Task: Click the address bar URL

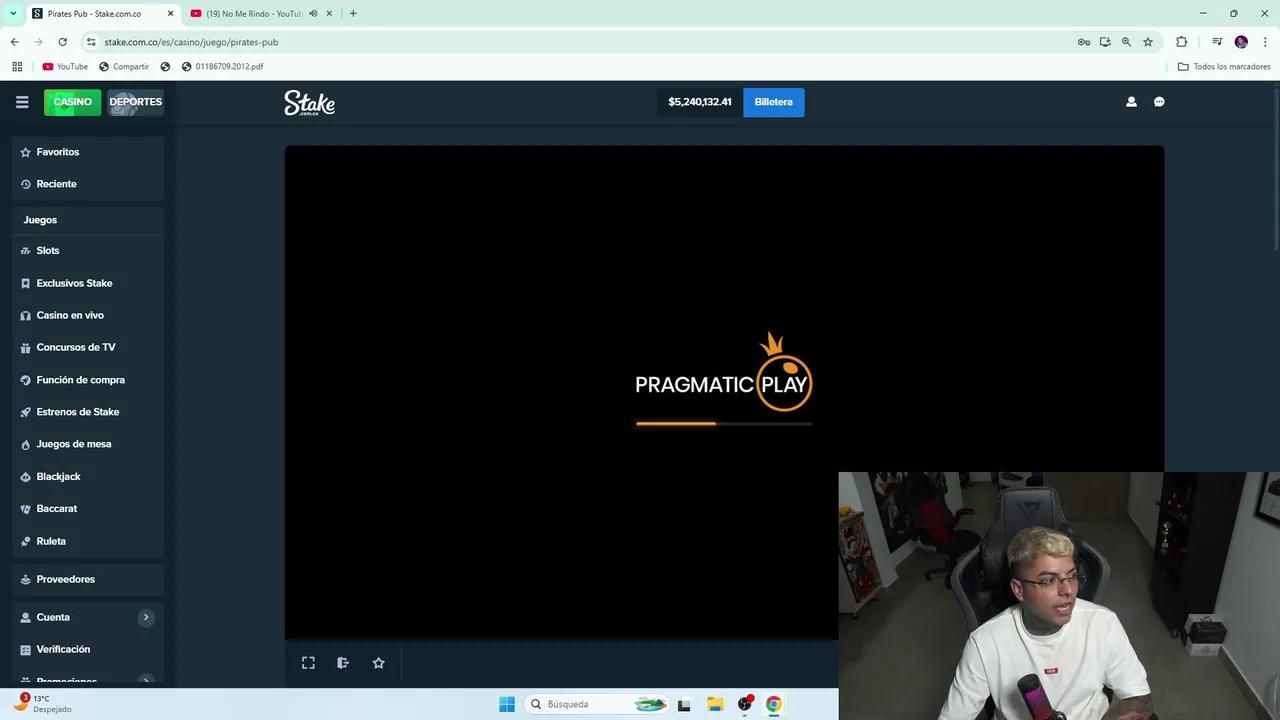Action: click(191, 42)
